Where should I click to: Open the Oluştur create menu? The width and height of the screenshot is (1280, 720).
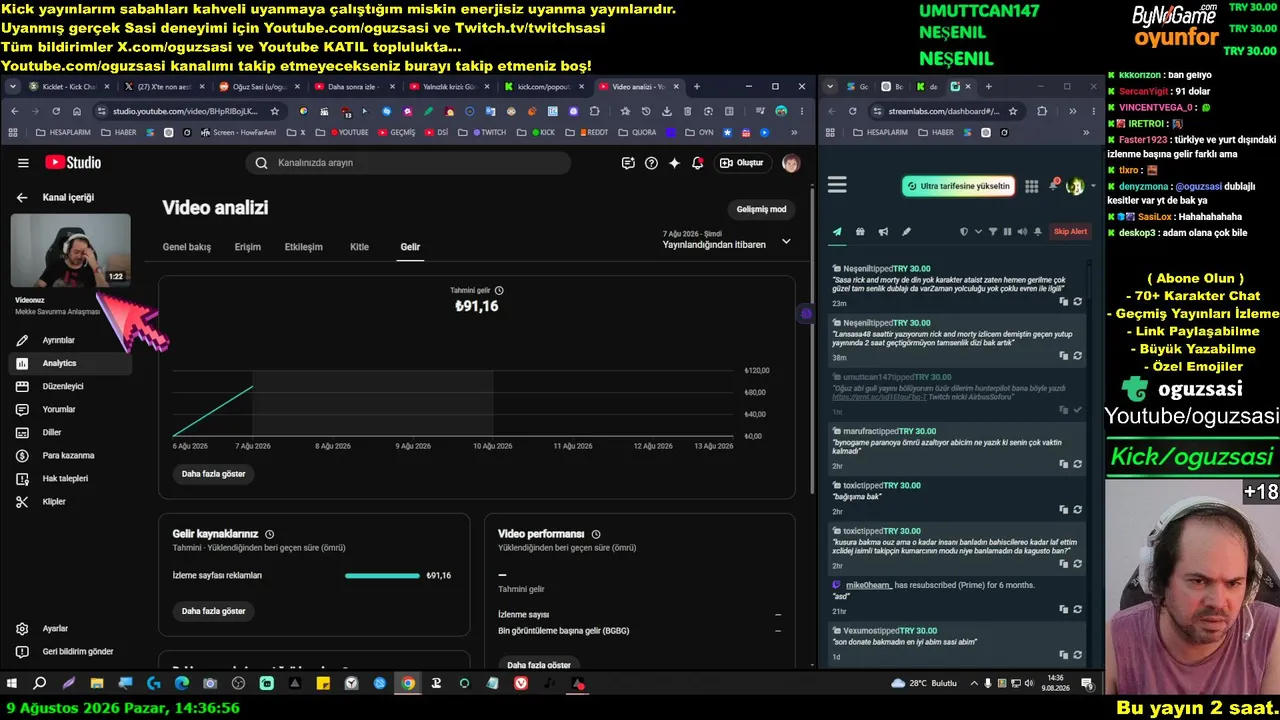point(742,163)
